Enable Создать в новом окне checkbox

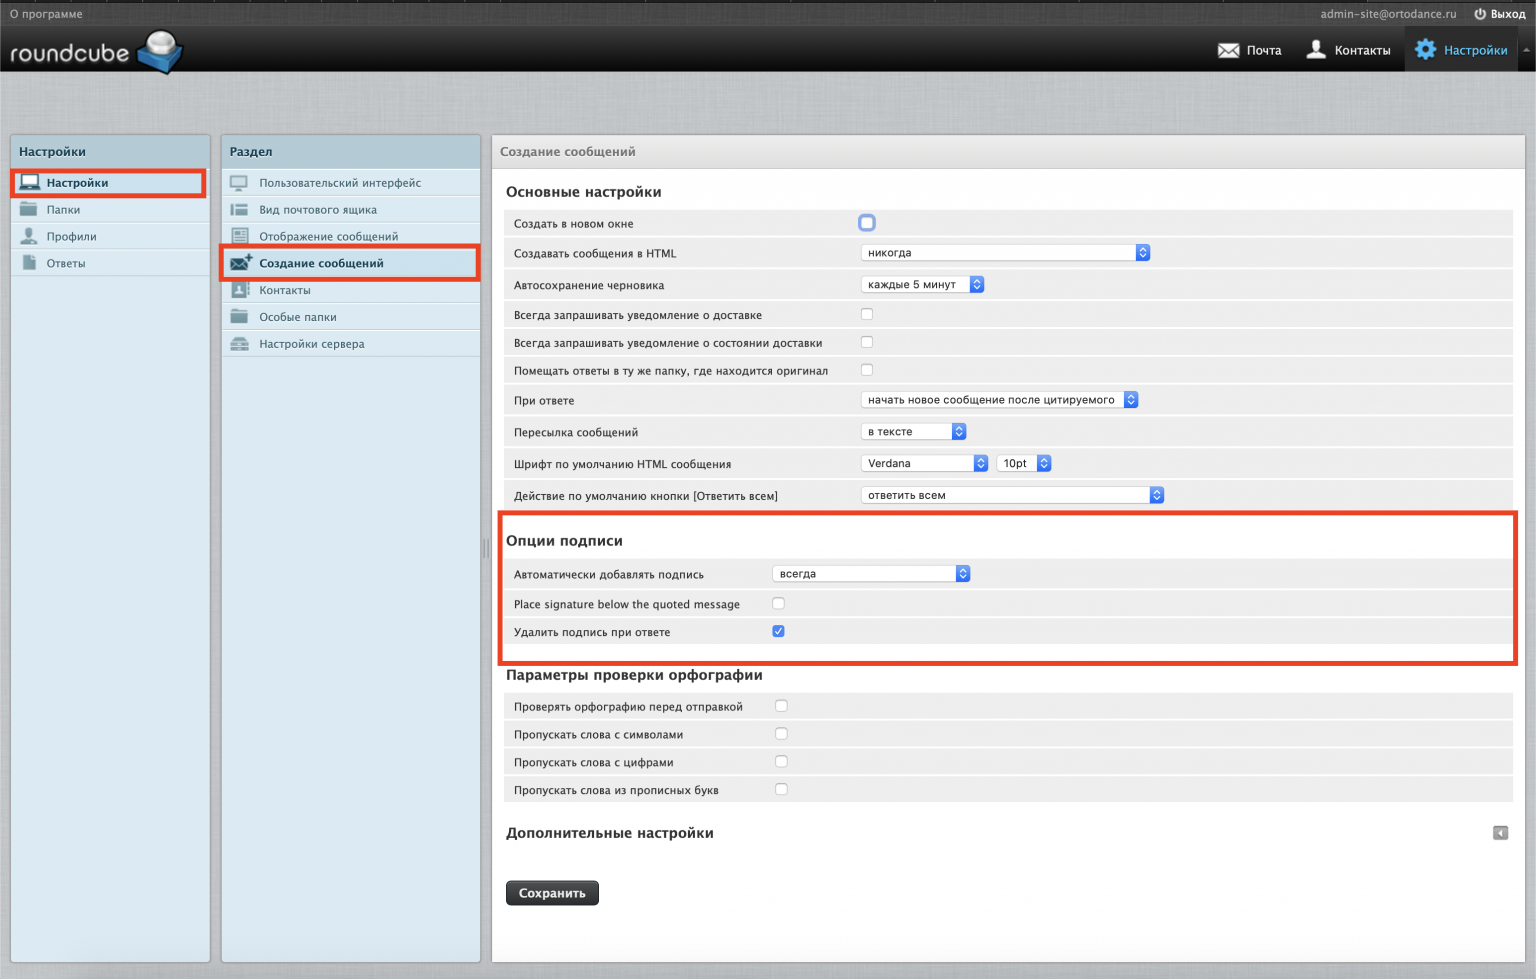tap(867, 223)
